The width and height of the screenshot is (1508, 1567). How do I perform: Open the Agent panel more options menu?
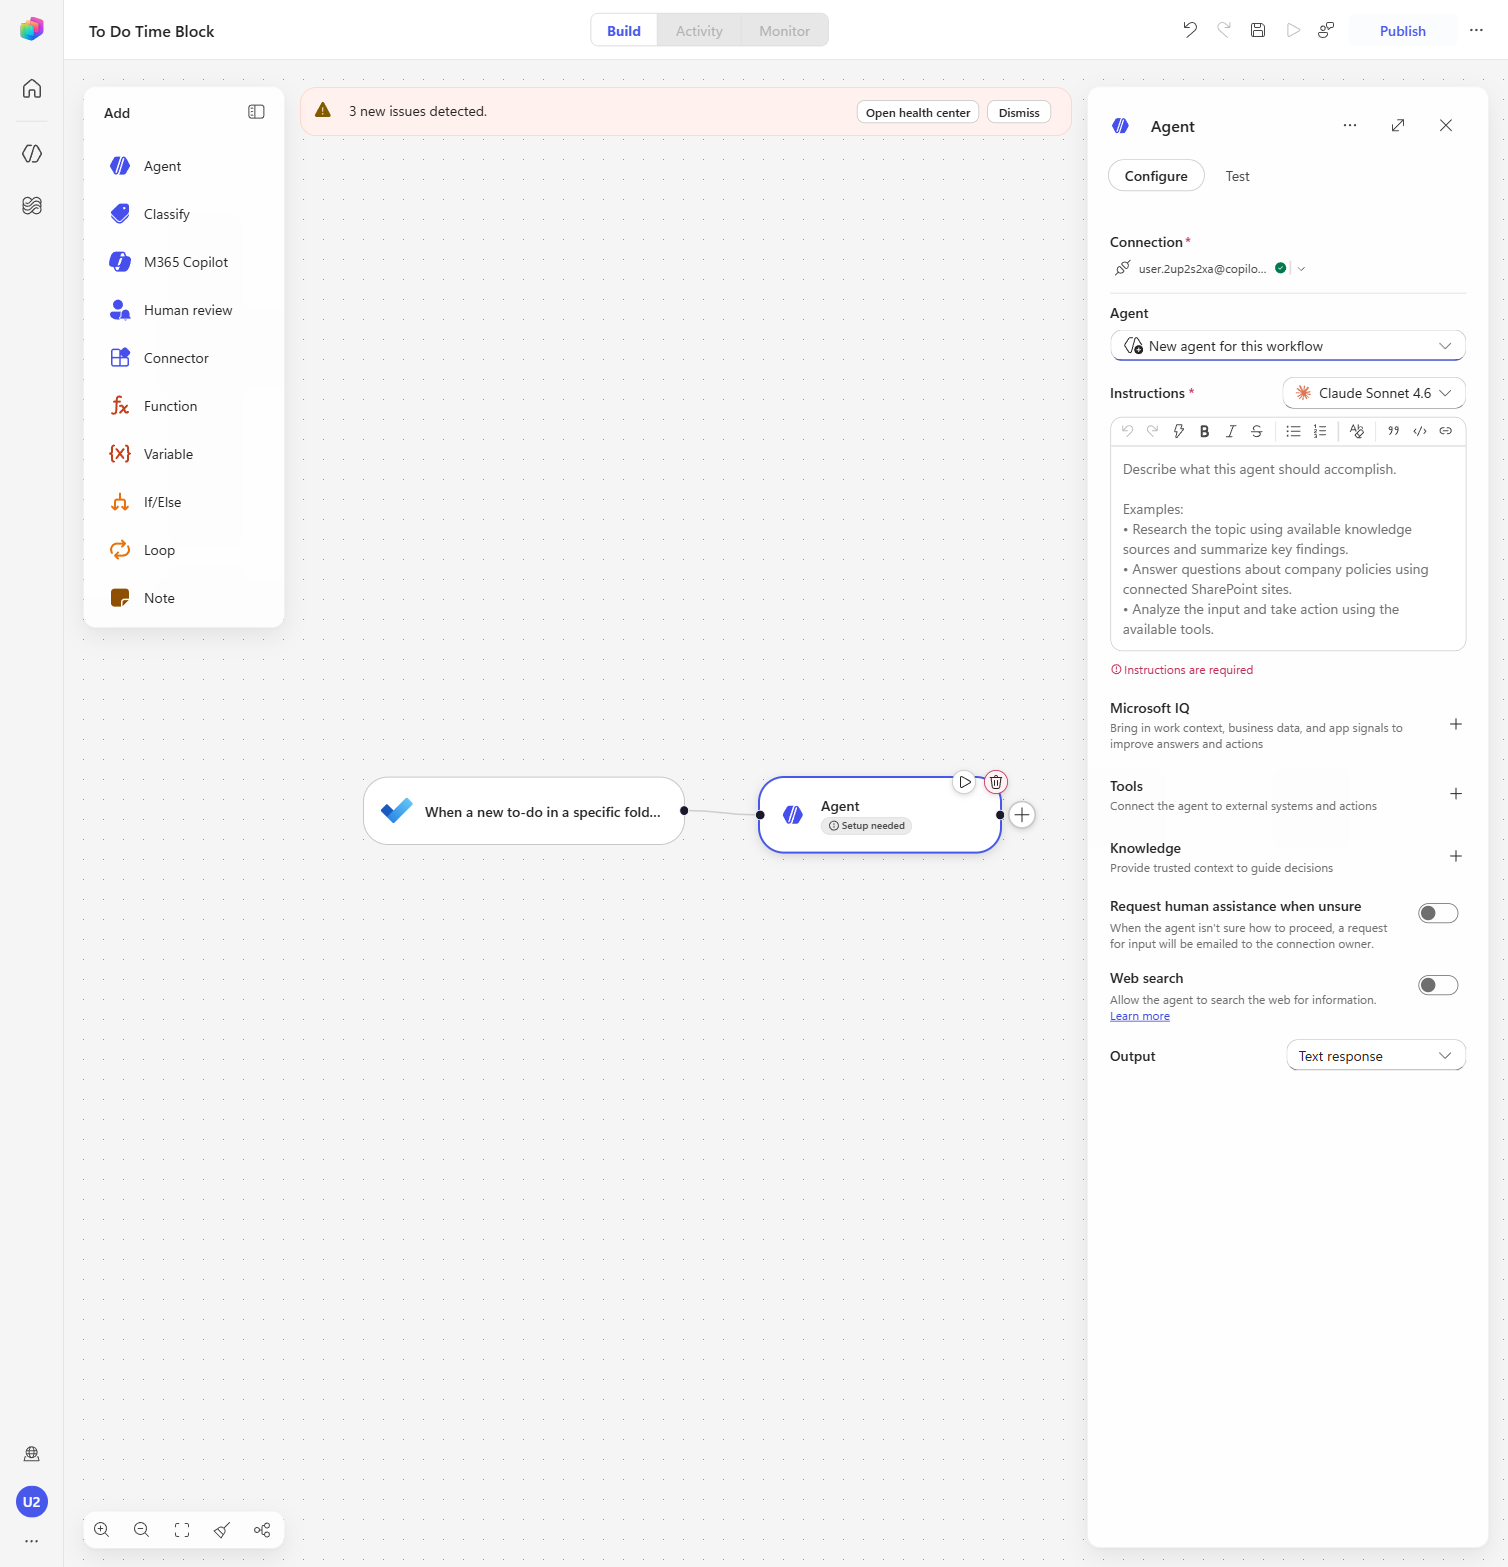pos(1350,125)
